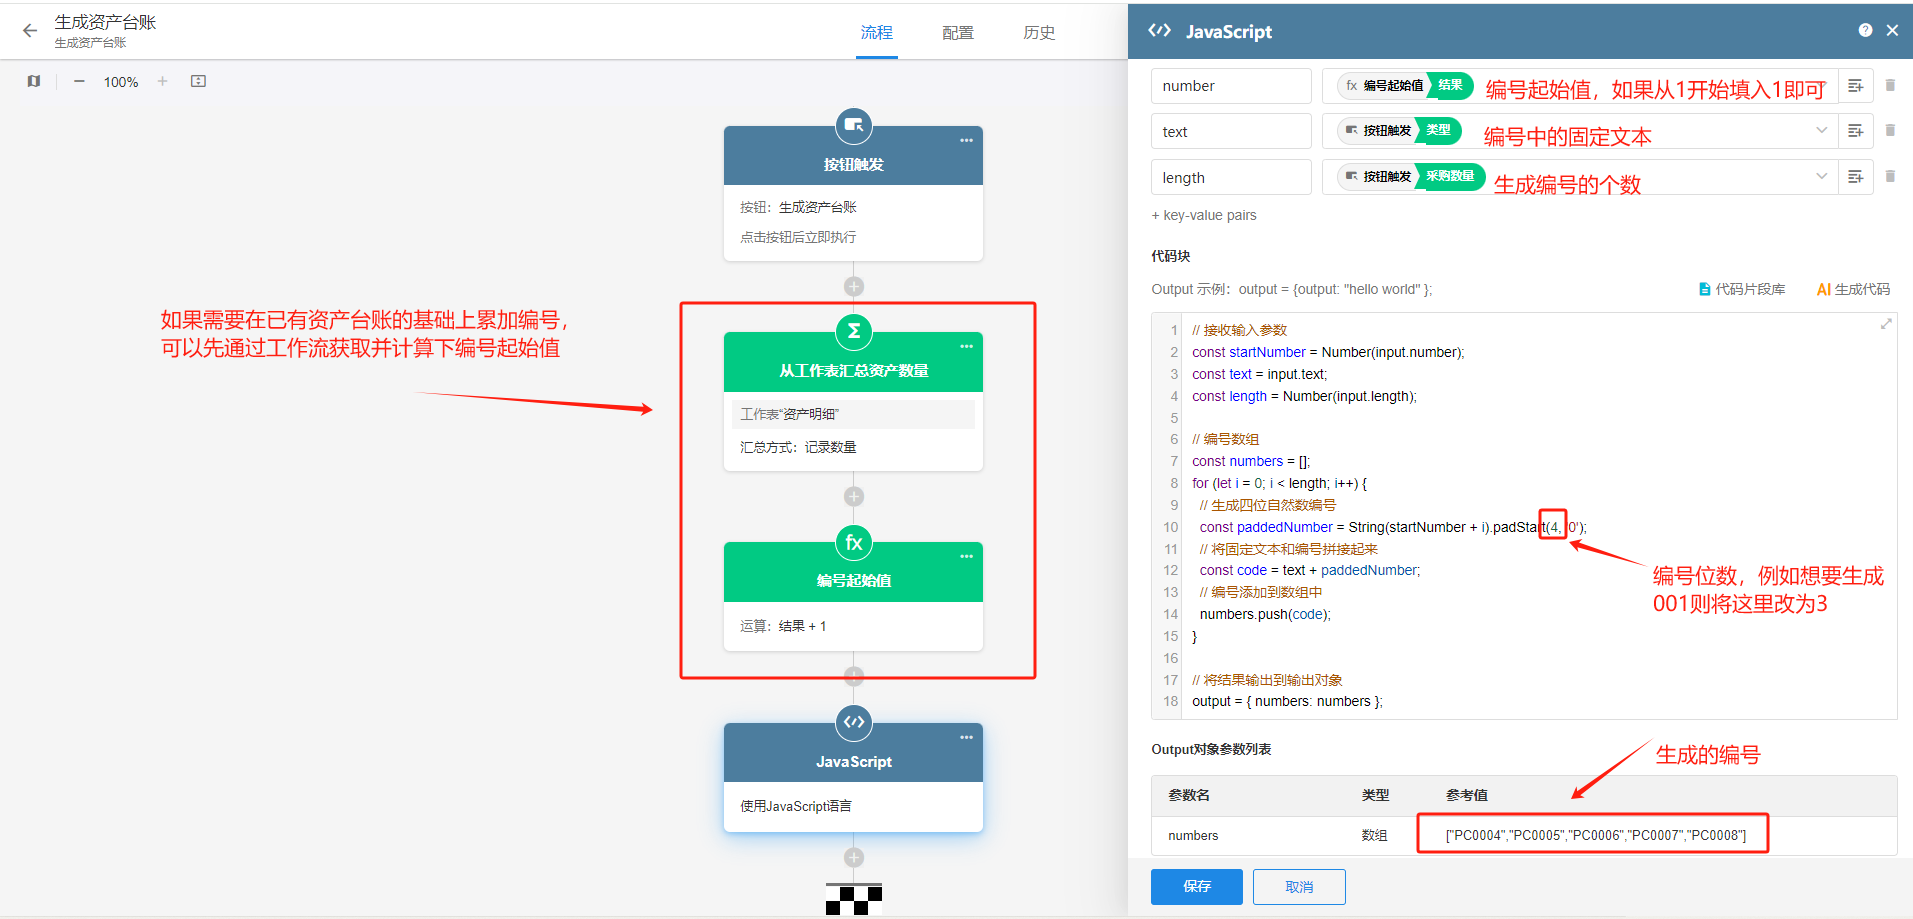Click code line numbers.push(code);
This screenshot has width=1913, height=919.
[x=1265, y=614]
